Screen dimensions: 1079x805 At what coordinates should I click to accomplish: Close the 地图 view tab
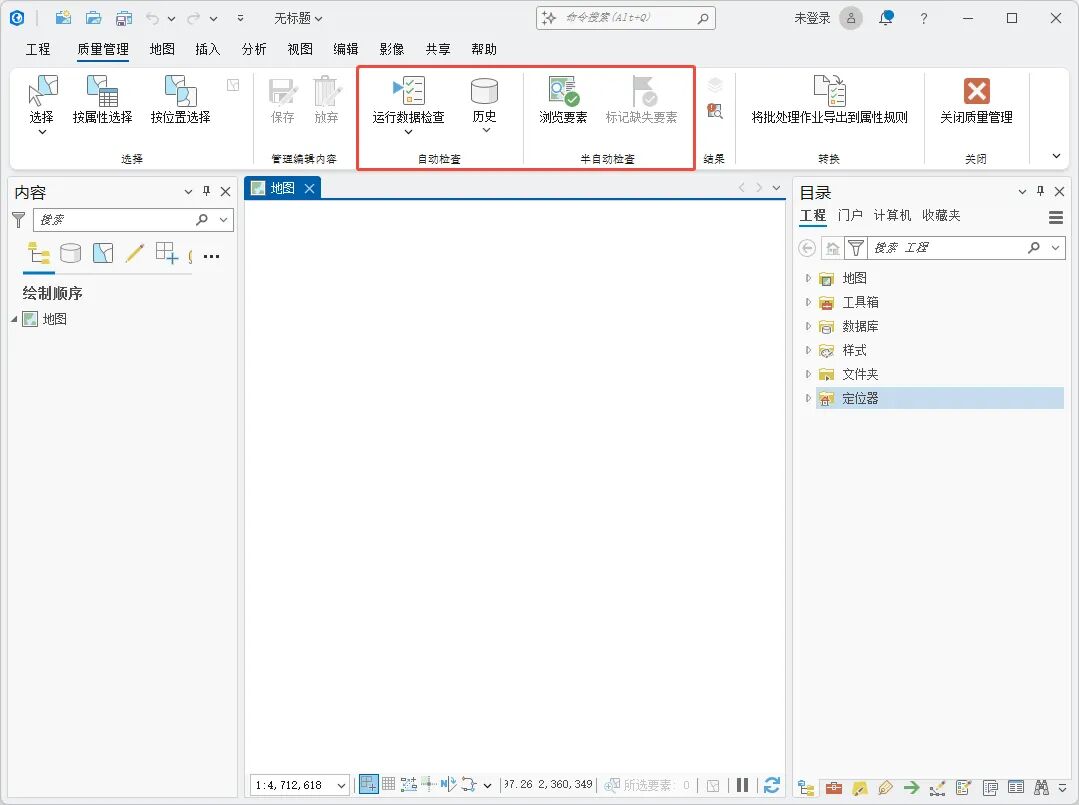[x=310, y=189]
